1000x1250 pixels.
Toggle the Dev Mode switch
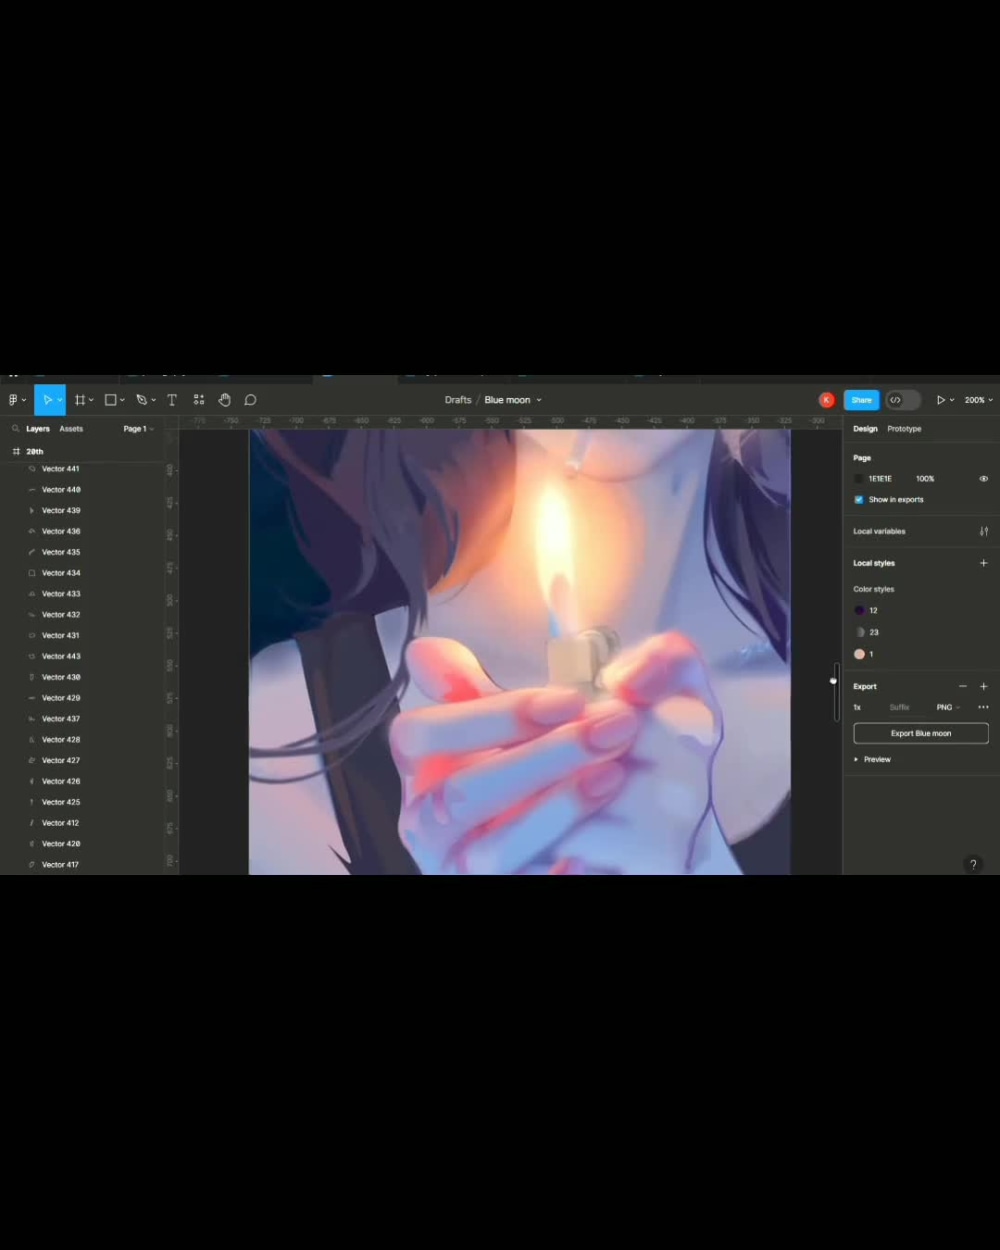pyautogui.click(x=902, y=400)
